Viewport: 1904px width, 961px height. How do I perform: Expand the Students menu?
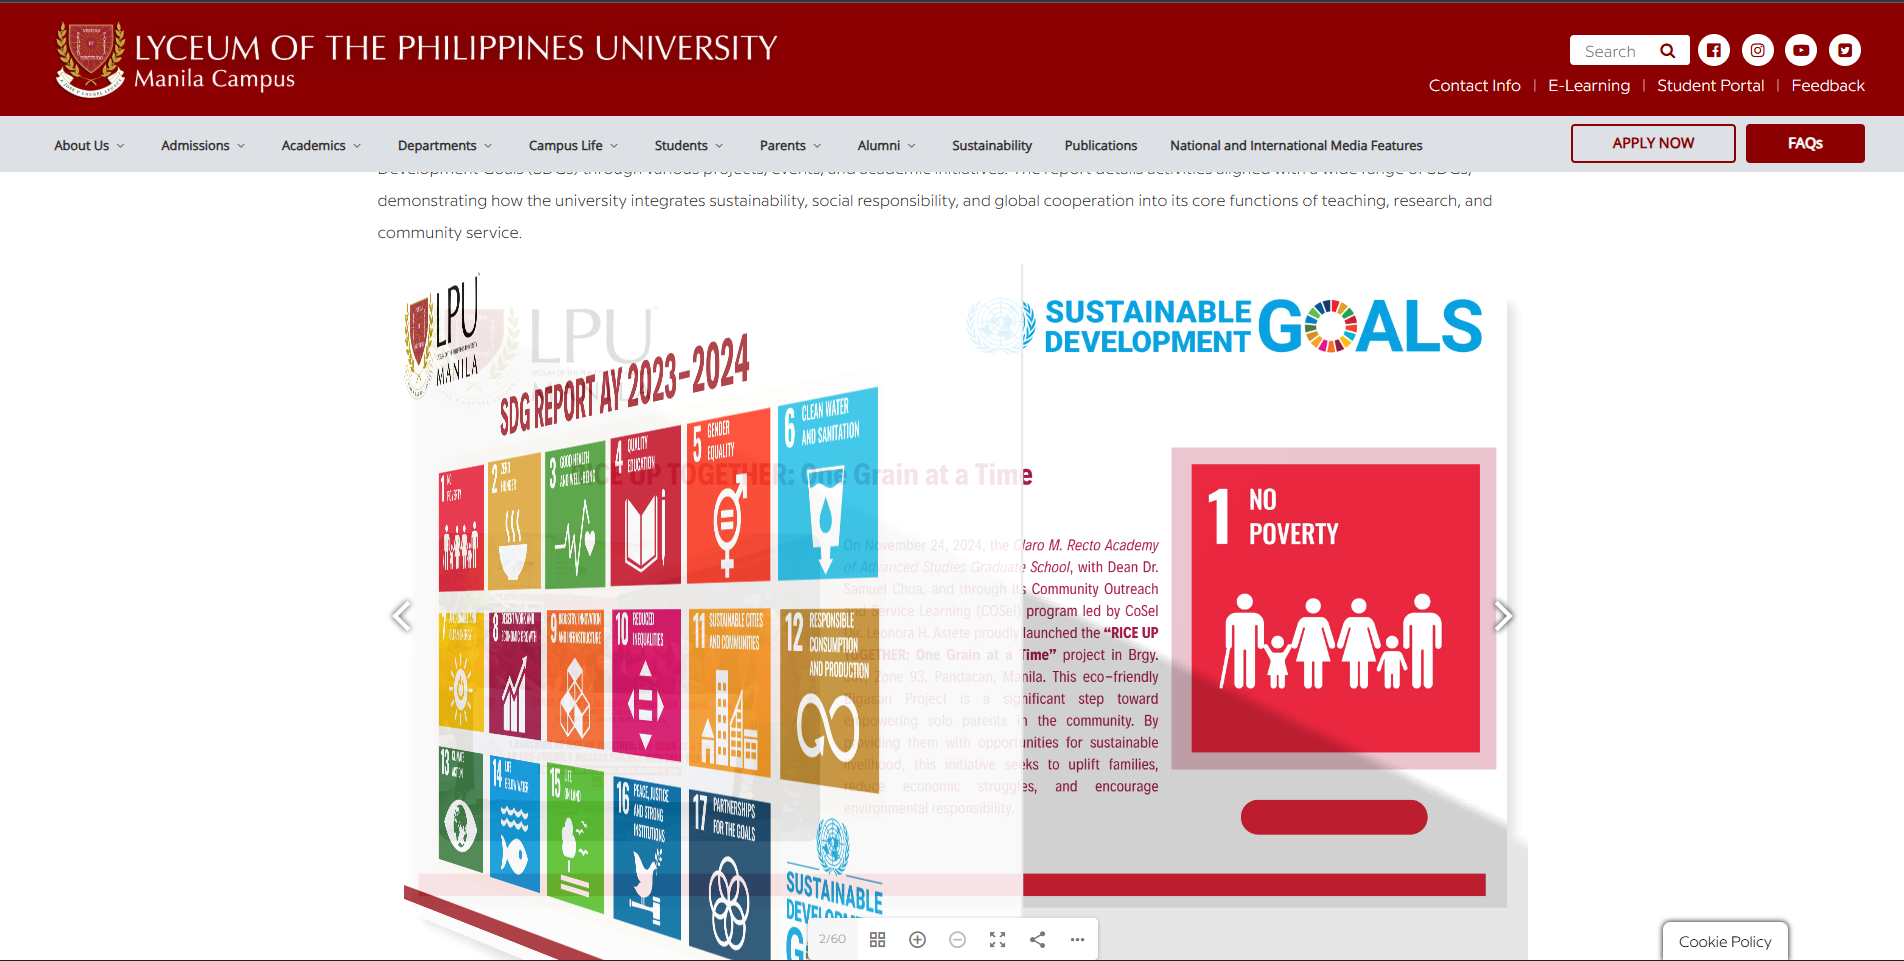point(689,145)
